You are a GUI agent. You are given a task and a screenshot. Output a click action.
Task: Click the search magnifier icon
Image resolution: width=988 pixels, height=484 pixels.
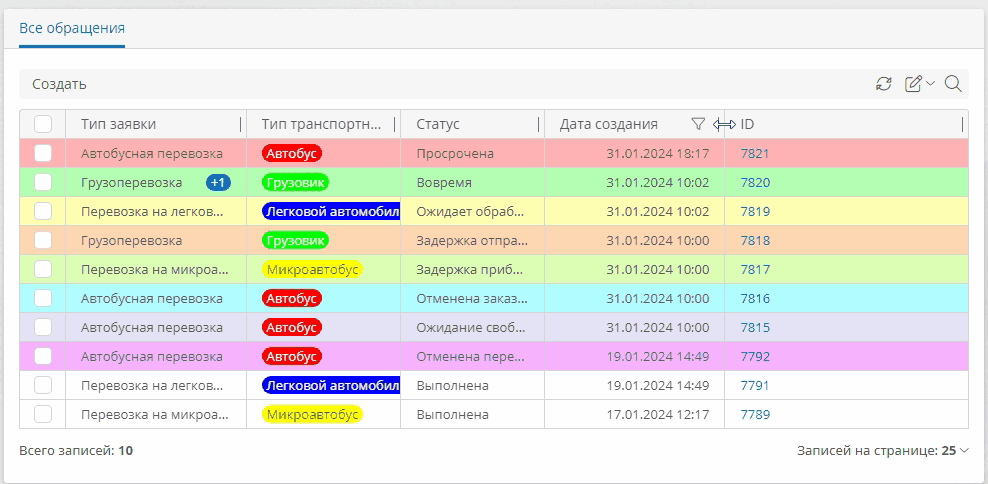(953, 84)
